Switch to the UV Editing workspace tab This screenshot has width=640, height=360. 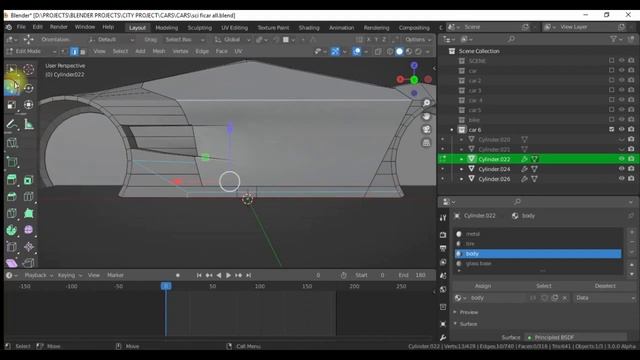coord(234,28)
